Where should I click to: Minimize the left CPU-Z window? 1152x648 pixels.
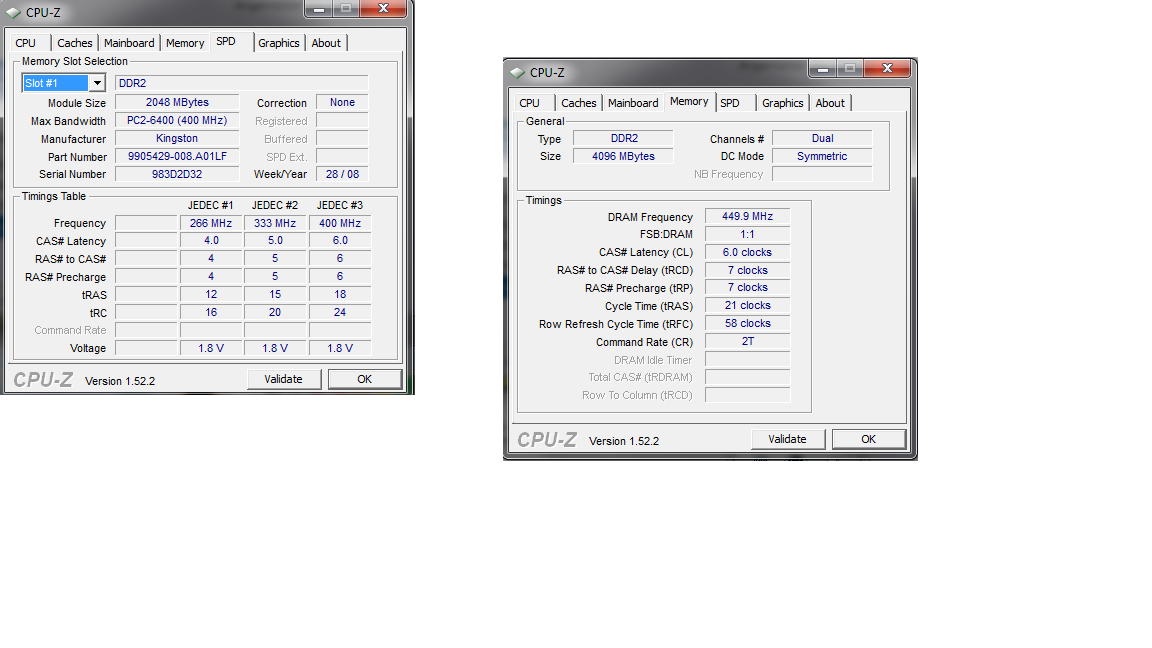pos(319,9)
